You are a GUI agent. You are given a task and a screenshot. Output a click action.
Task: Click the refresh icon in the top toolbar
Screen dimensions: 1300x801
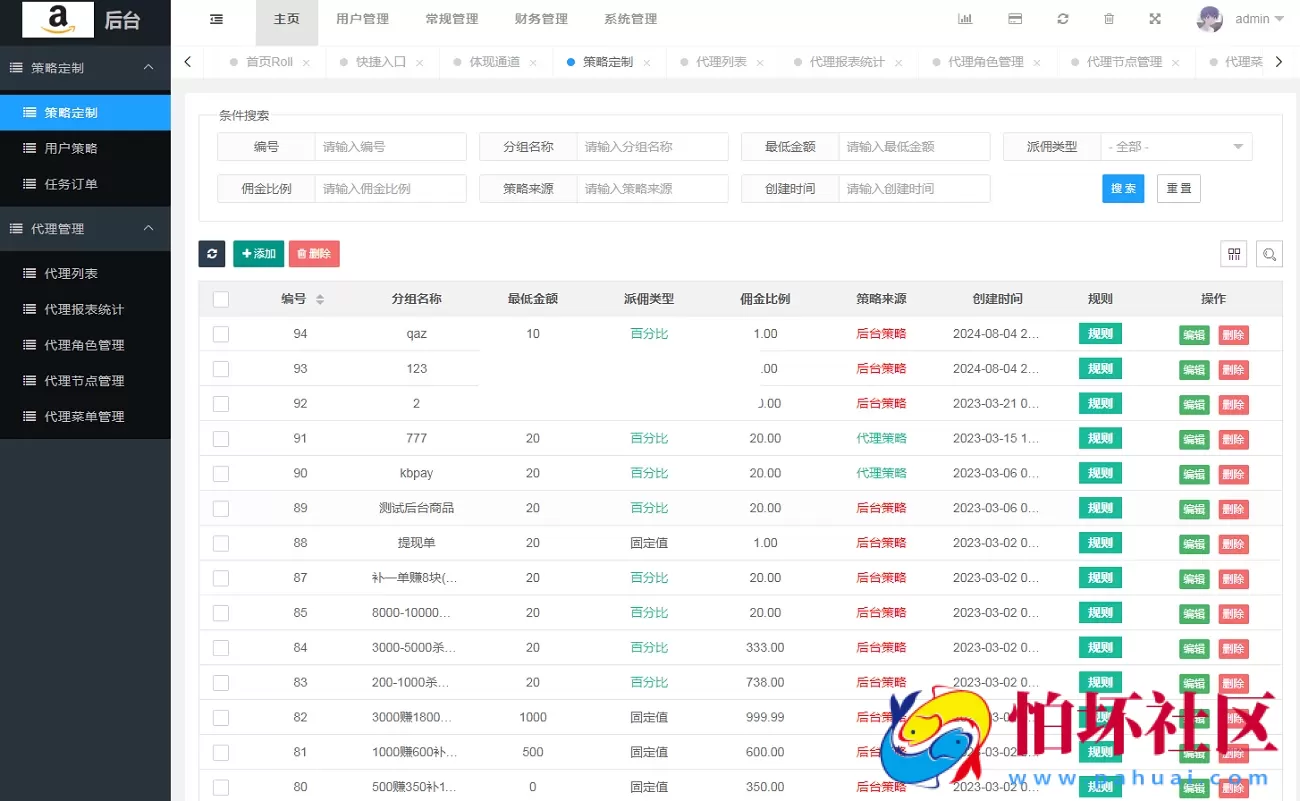(1063, 18)
